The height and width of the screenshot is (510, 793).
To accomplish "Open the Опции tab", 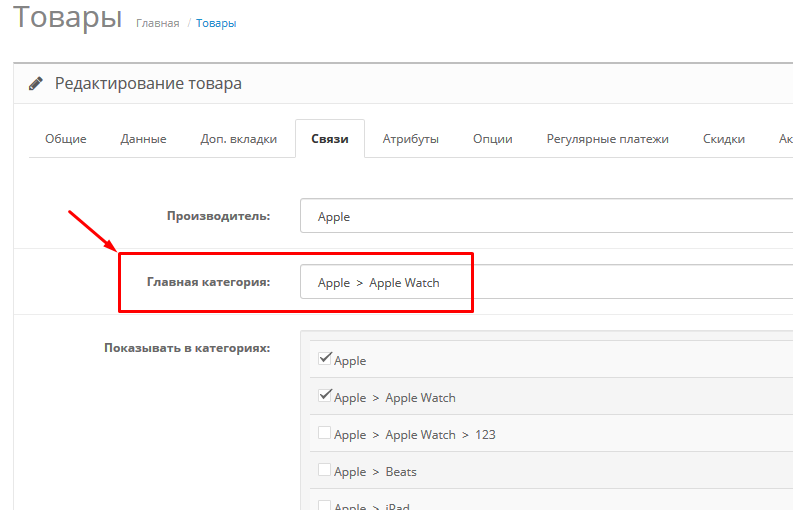I will (493, 139).
